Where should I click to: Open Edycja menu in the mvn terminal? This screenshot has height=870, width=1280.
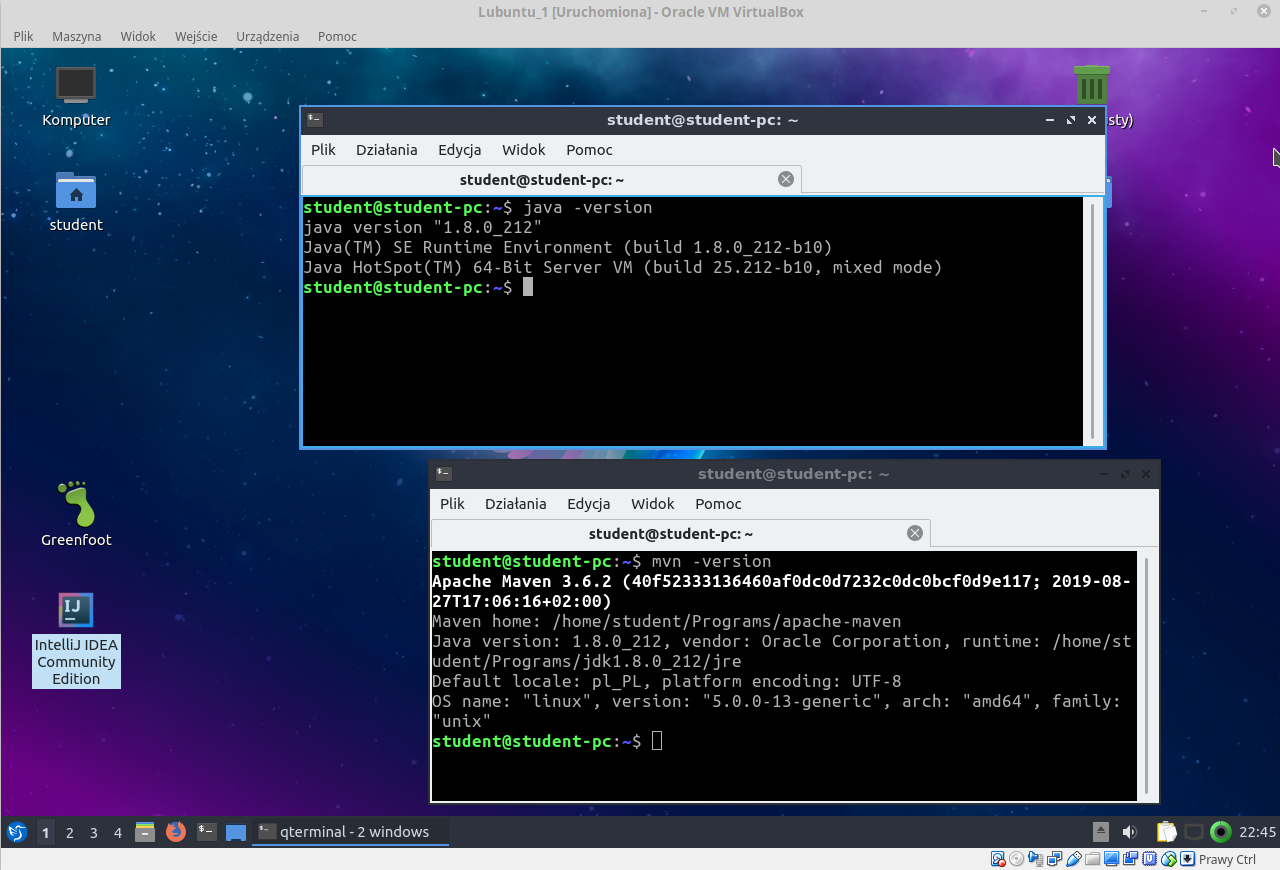tap(589, 504)
